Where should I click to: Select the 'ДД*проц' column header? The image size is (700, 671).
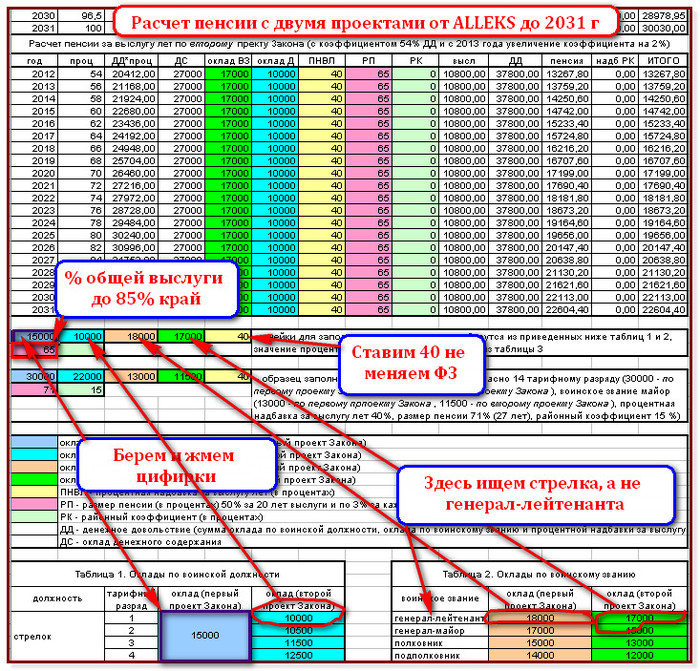tap(131, 61)
